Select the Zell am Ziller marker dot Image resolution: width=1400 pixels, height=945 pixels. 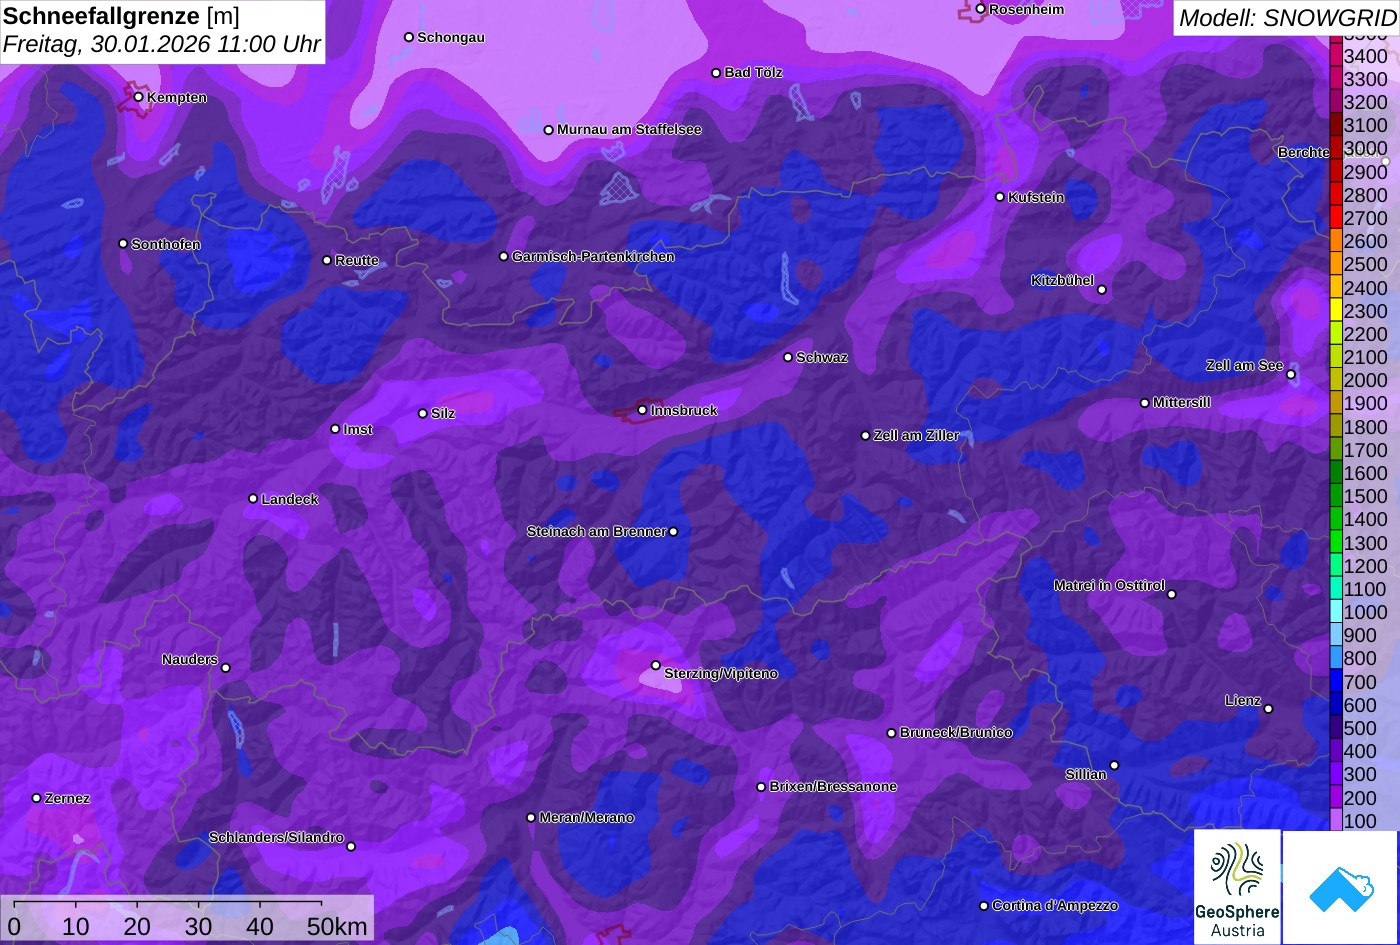tap(866, 436)
